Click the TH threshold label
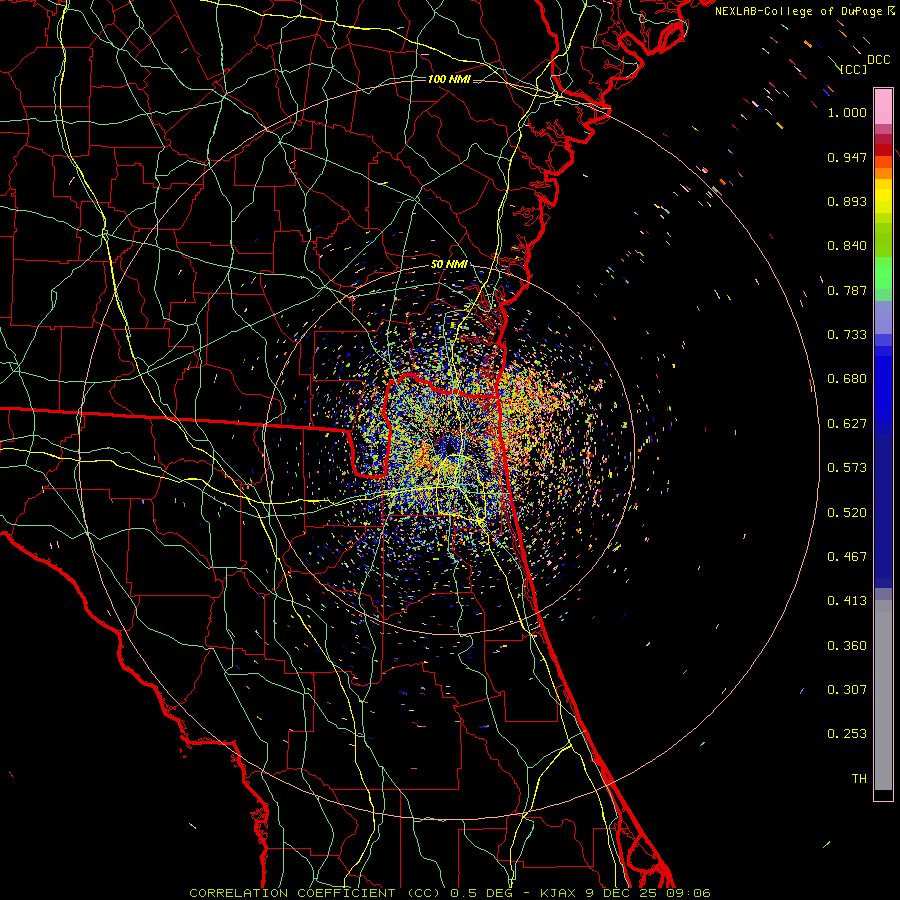900x900 pixels. (859, 779)
